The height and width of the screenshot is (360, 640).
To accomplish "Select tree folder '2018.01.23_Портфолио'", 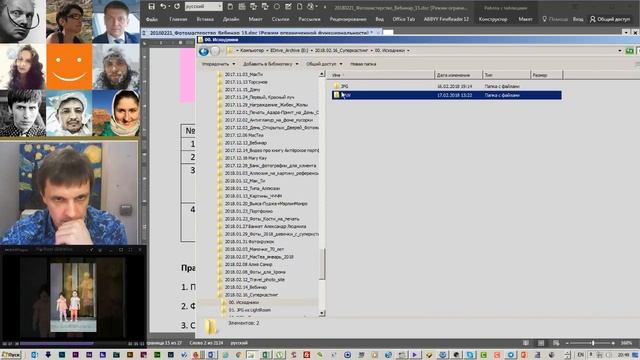I will 248,211.
